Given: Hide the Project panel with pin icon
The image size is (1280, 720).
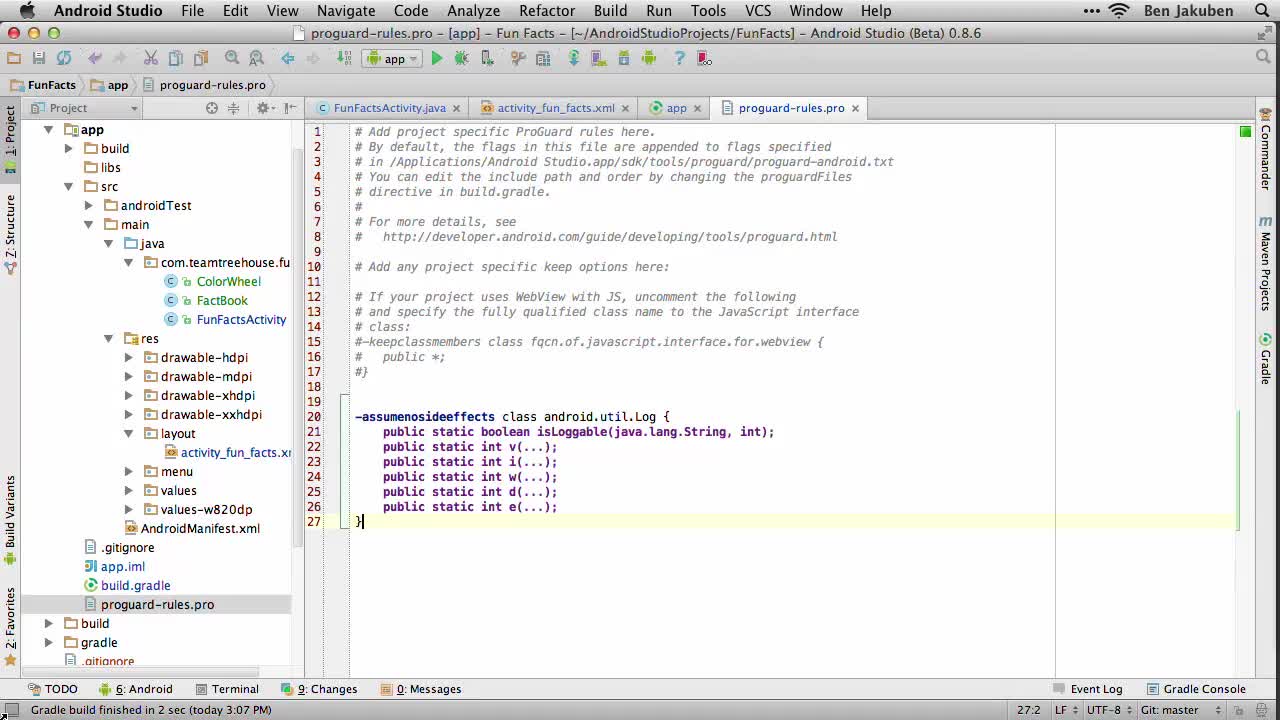Looking at the screenshot, I should (290, 108).
